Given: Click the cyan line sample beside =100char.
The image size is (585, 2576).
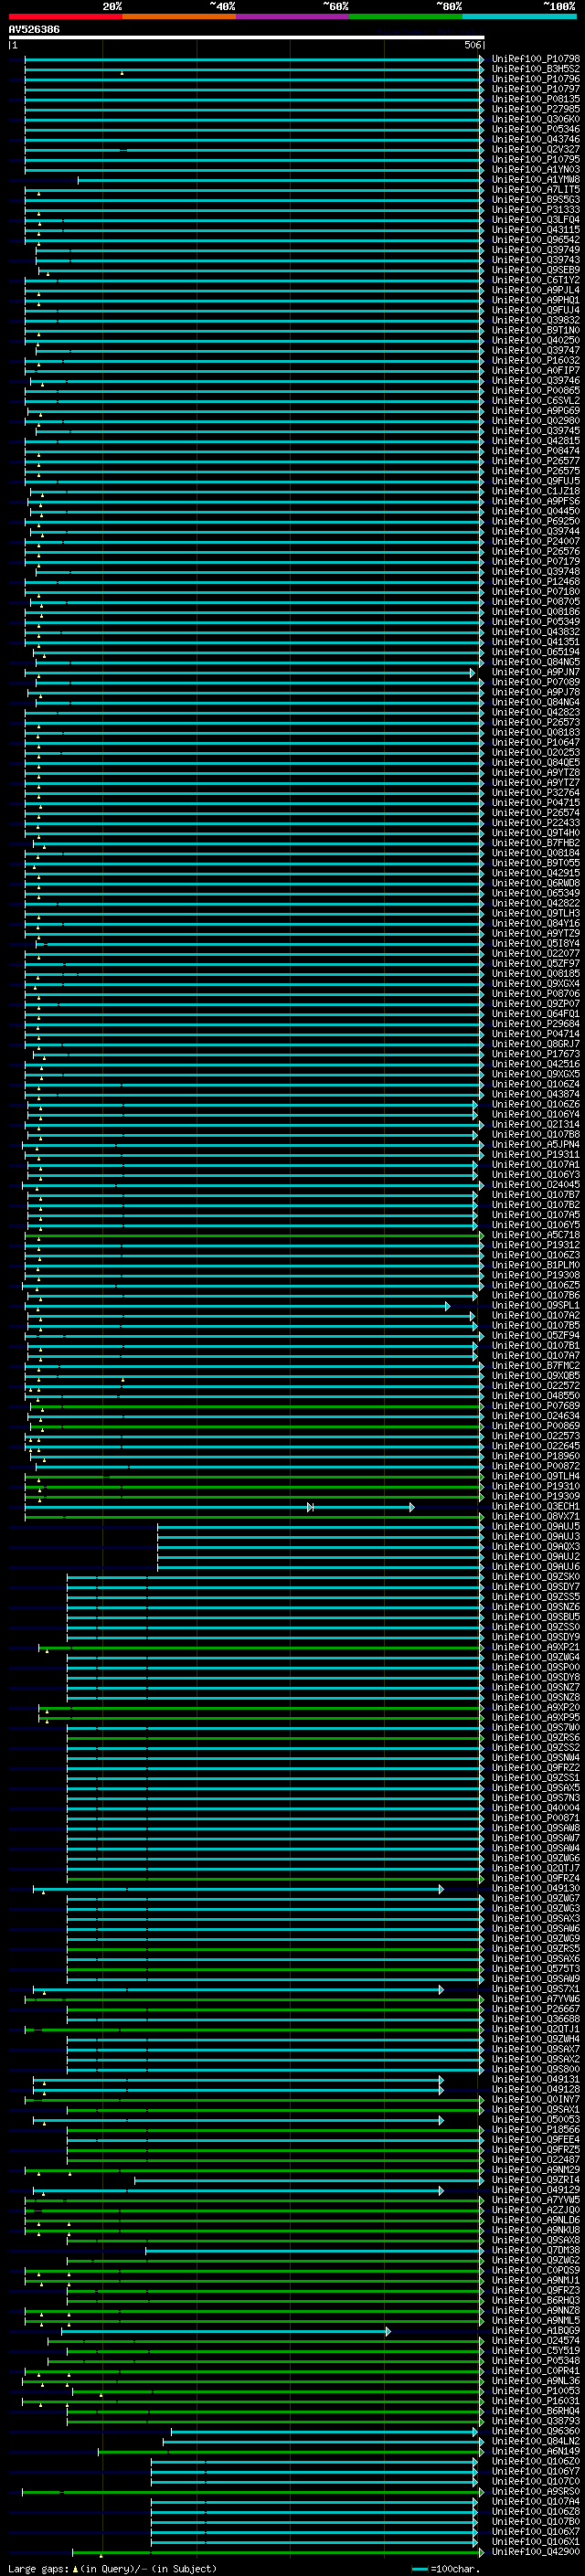Looking at the screenshot, I should (420, 2568).
